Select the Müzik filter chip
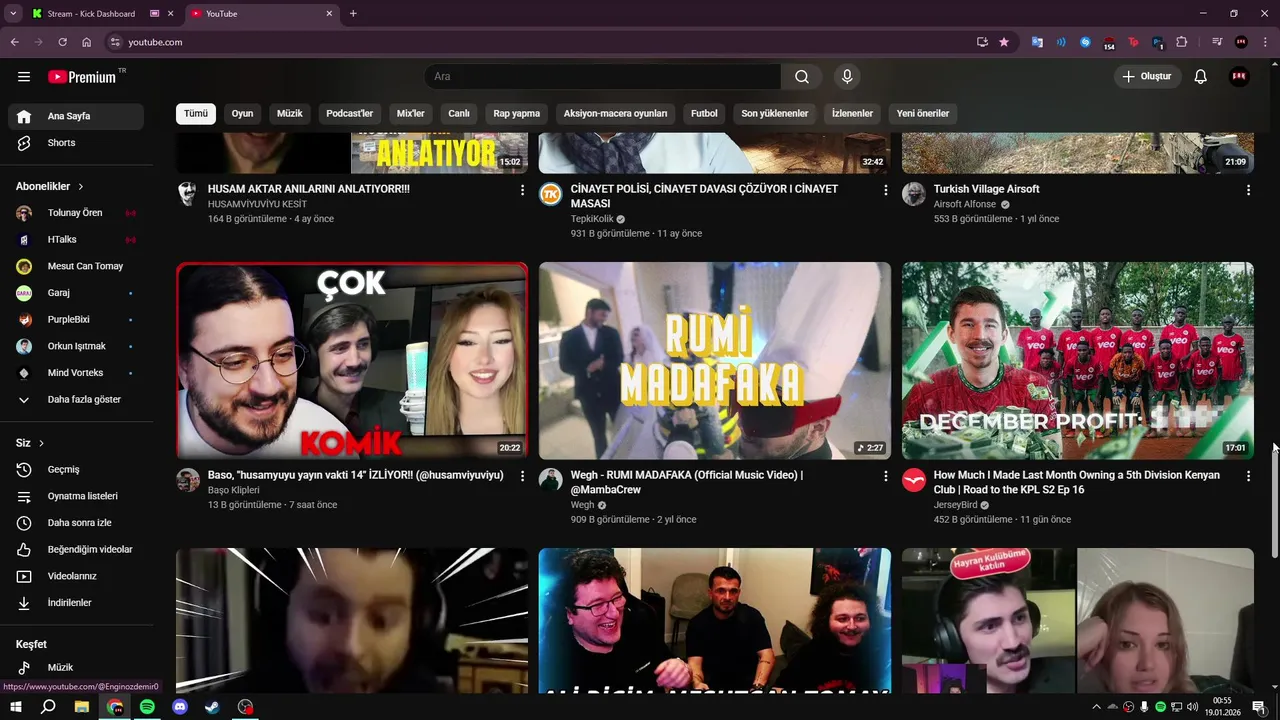 (290, 114)
